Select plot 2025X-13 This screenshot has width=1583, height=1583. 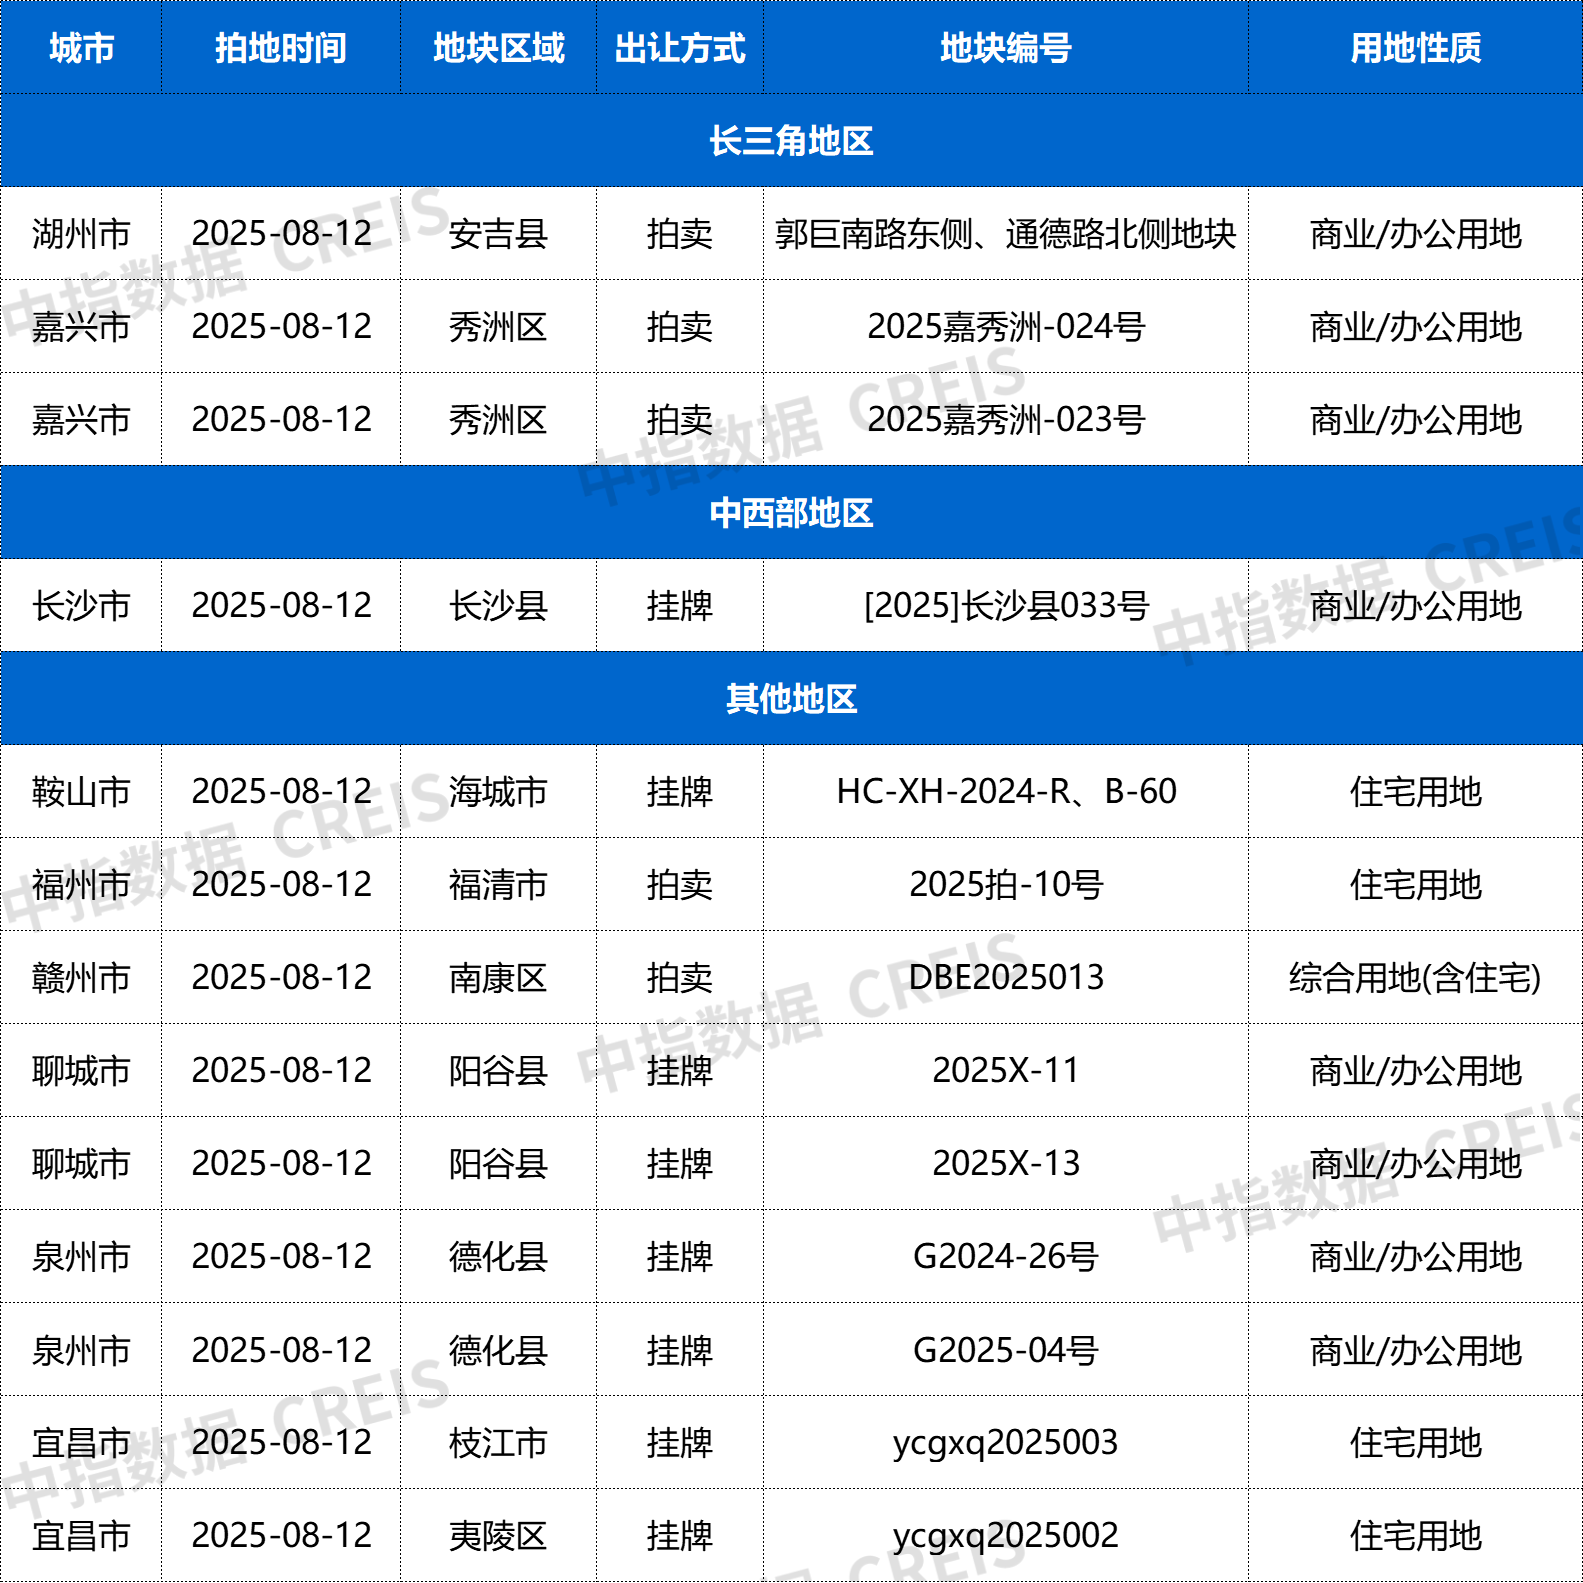point(1006,1164)
